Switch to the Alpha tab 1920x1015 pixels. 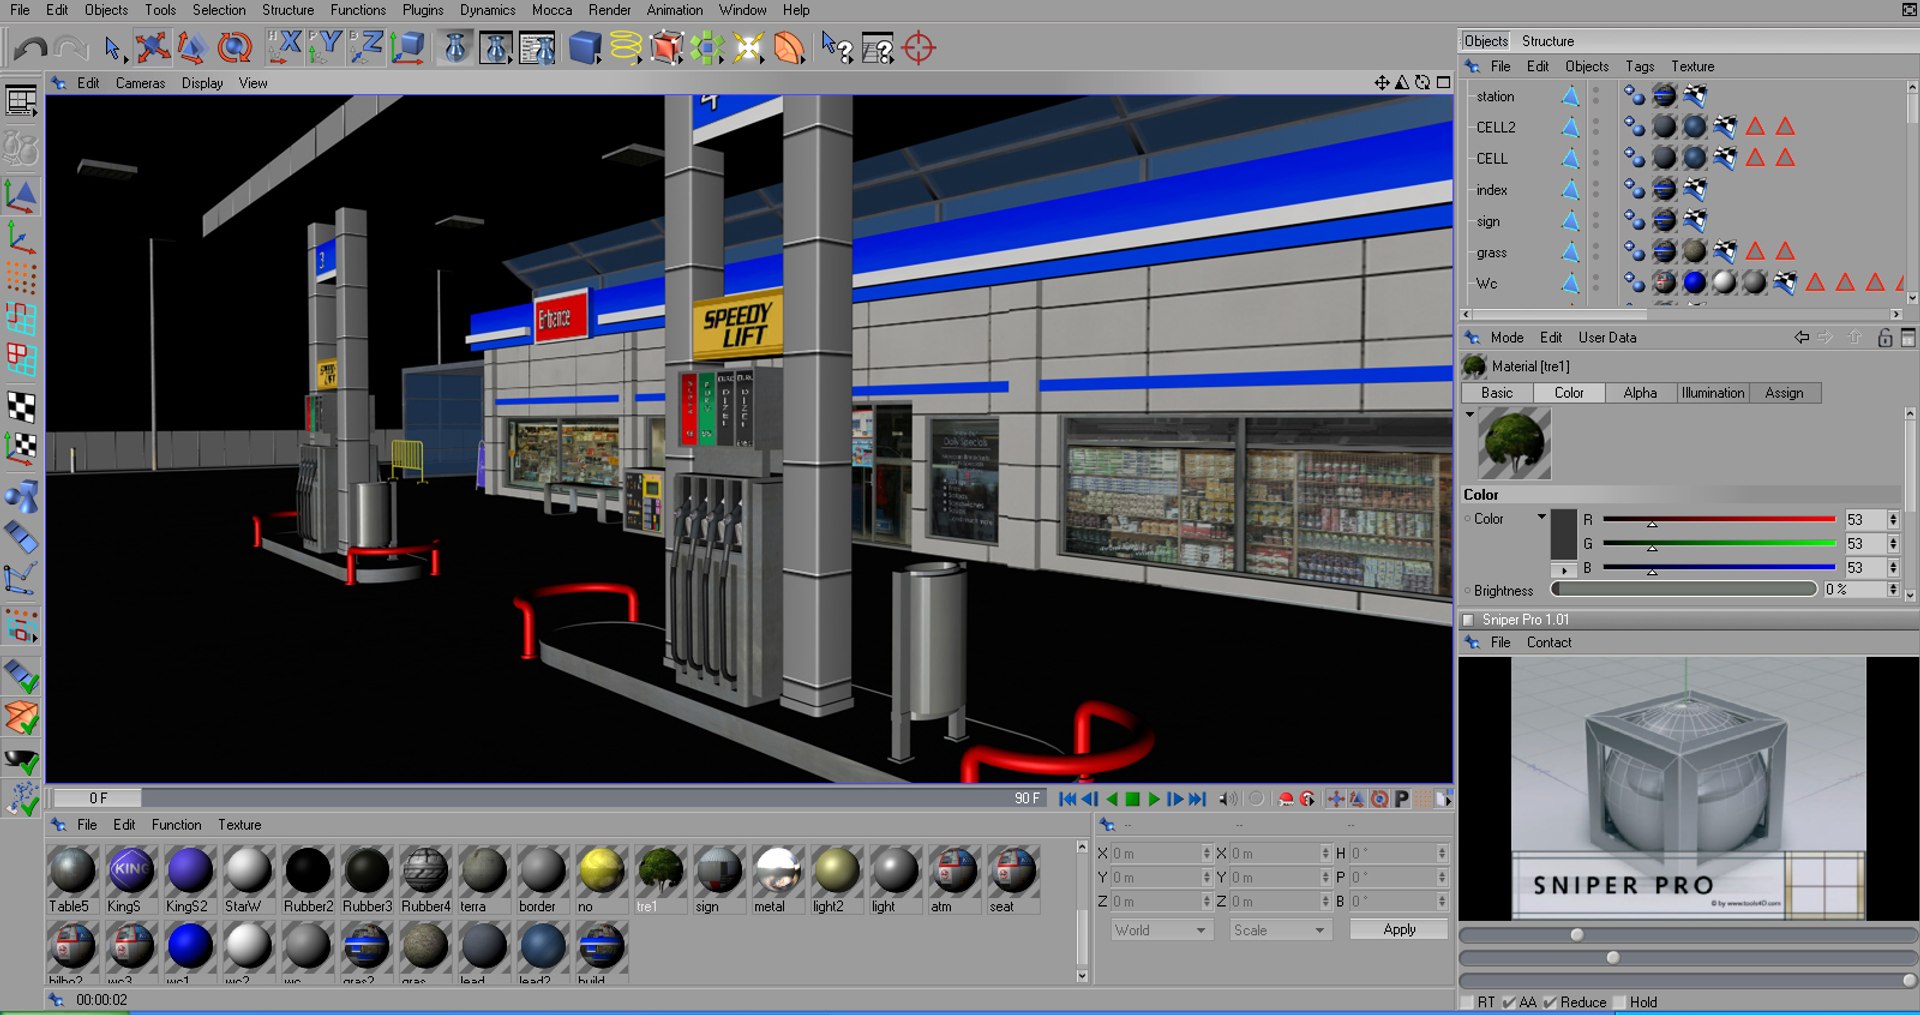(1640, 393)
